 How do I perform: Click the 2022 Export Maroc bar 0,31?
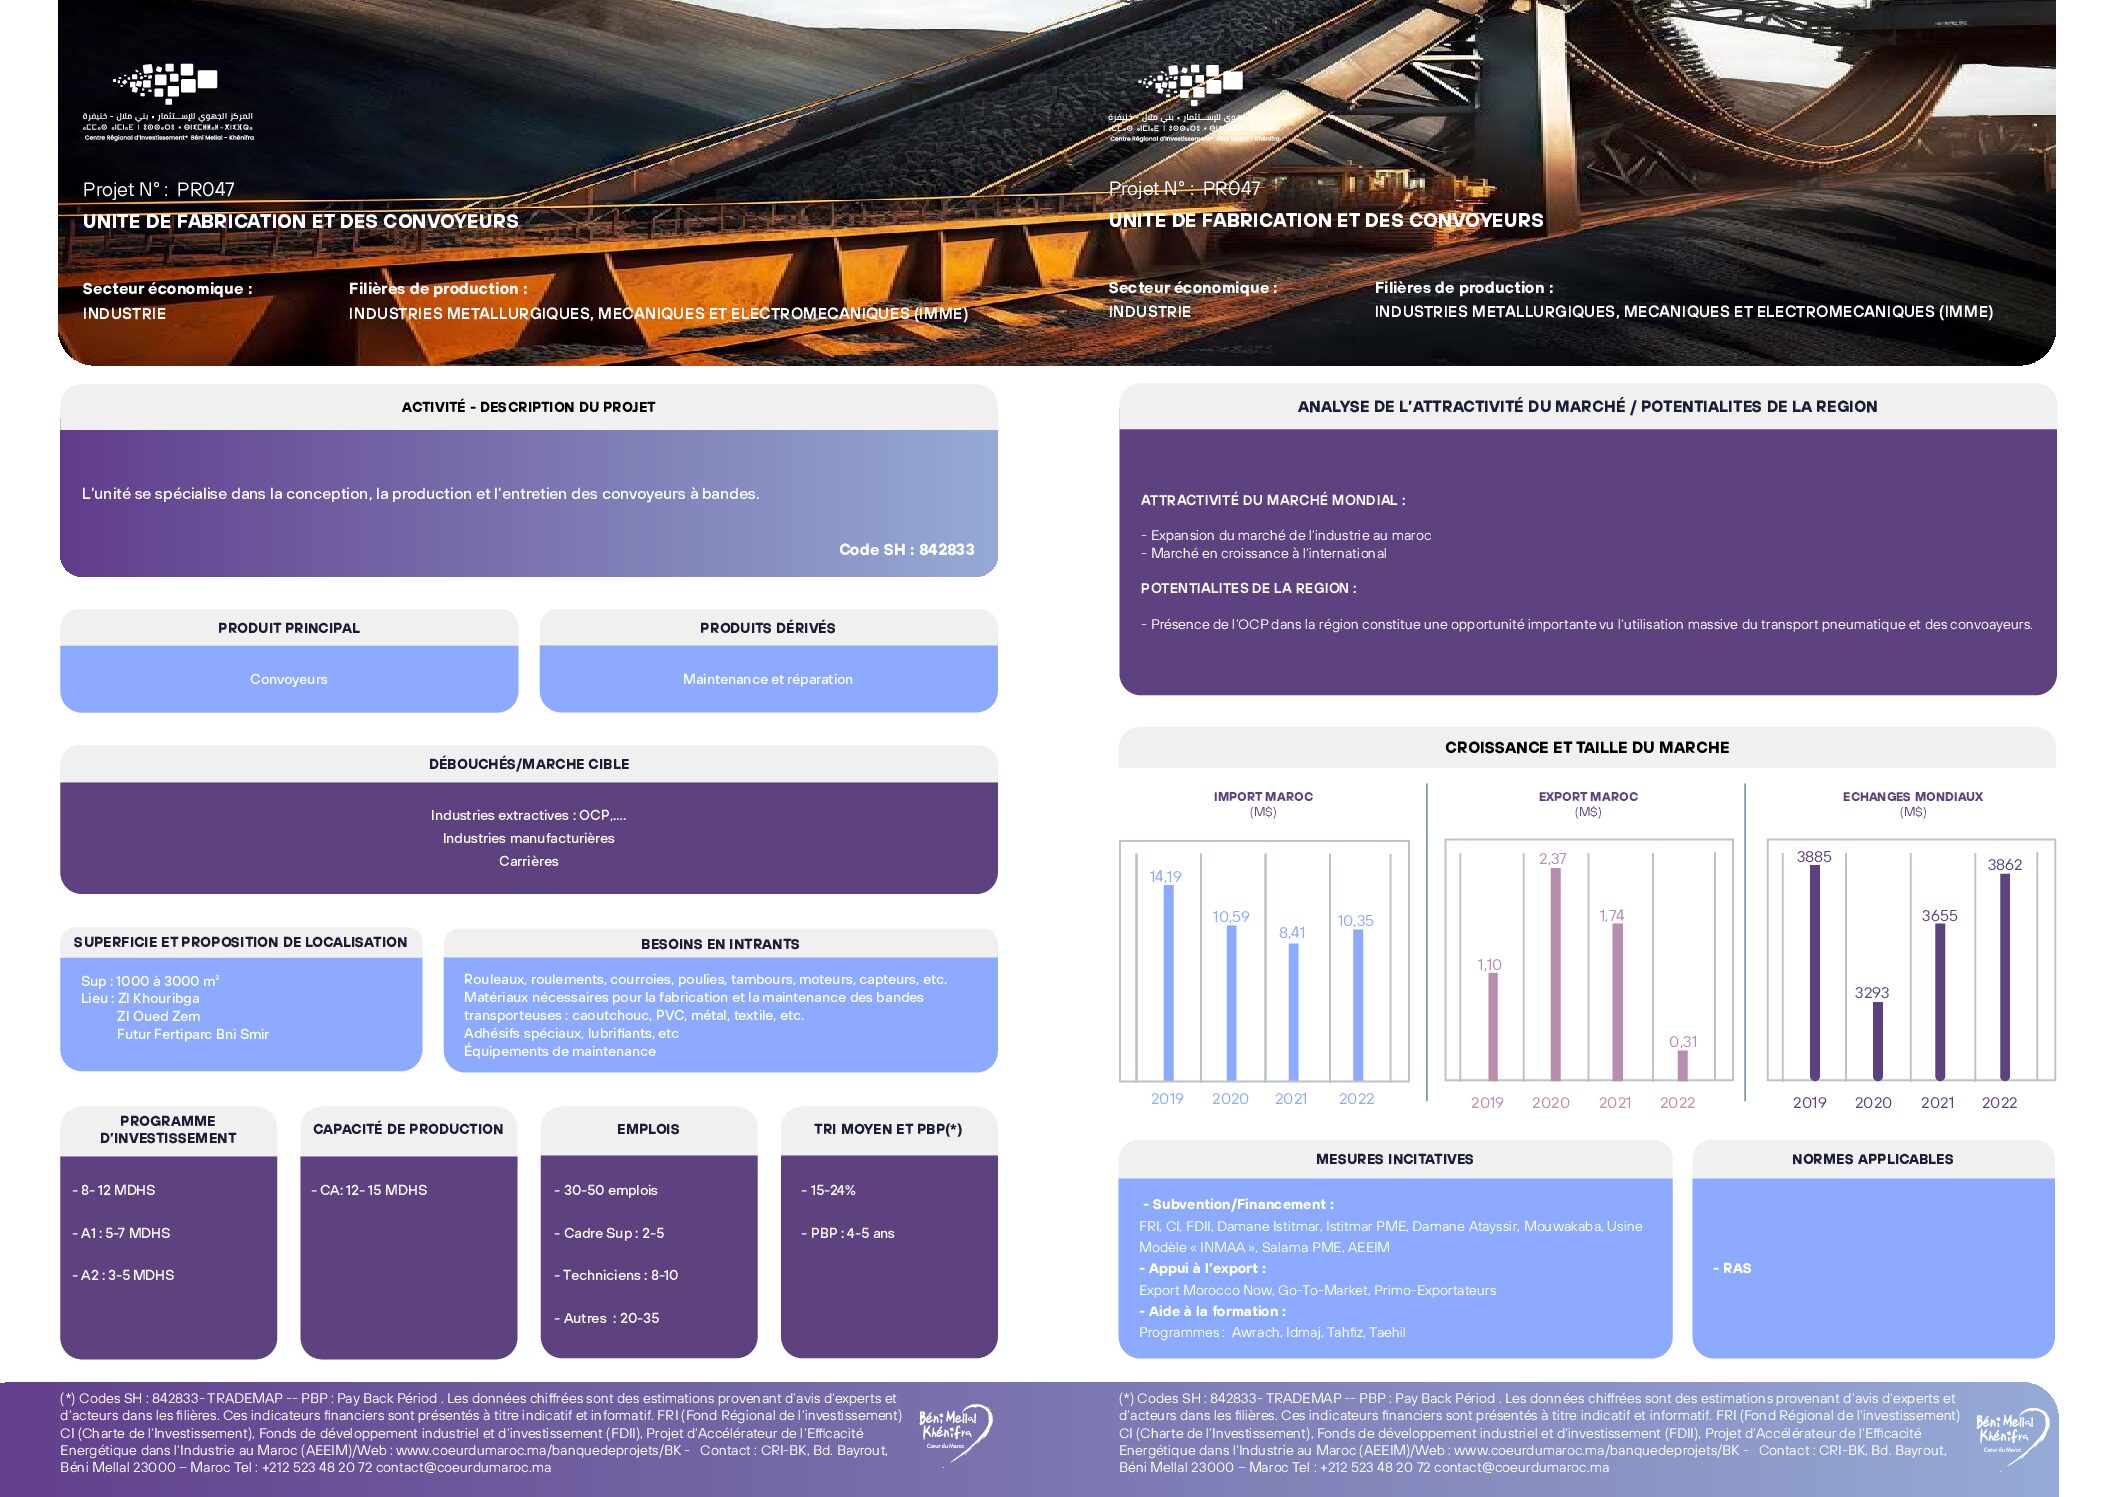(1682, 1065)
